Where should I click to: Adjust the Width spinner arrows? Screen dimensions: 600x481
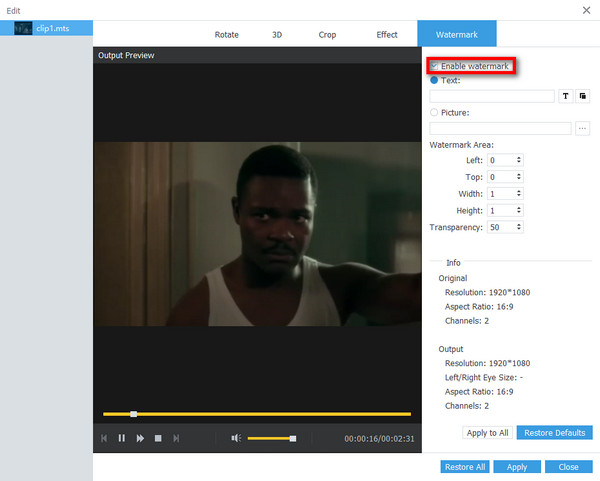pos(519,194)
